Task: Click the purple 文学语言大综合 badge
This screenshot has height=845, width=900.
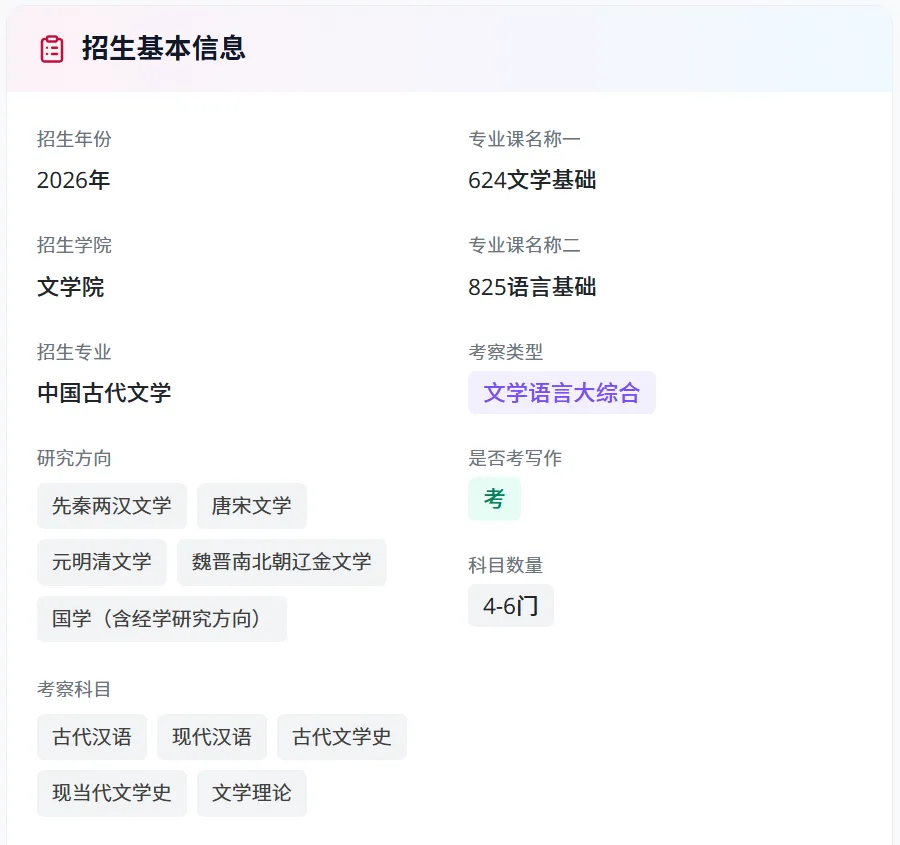Action: [x=562, y=393]
